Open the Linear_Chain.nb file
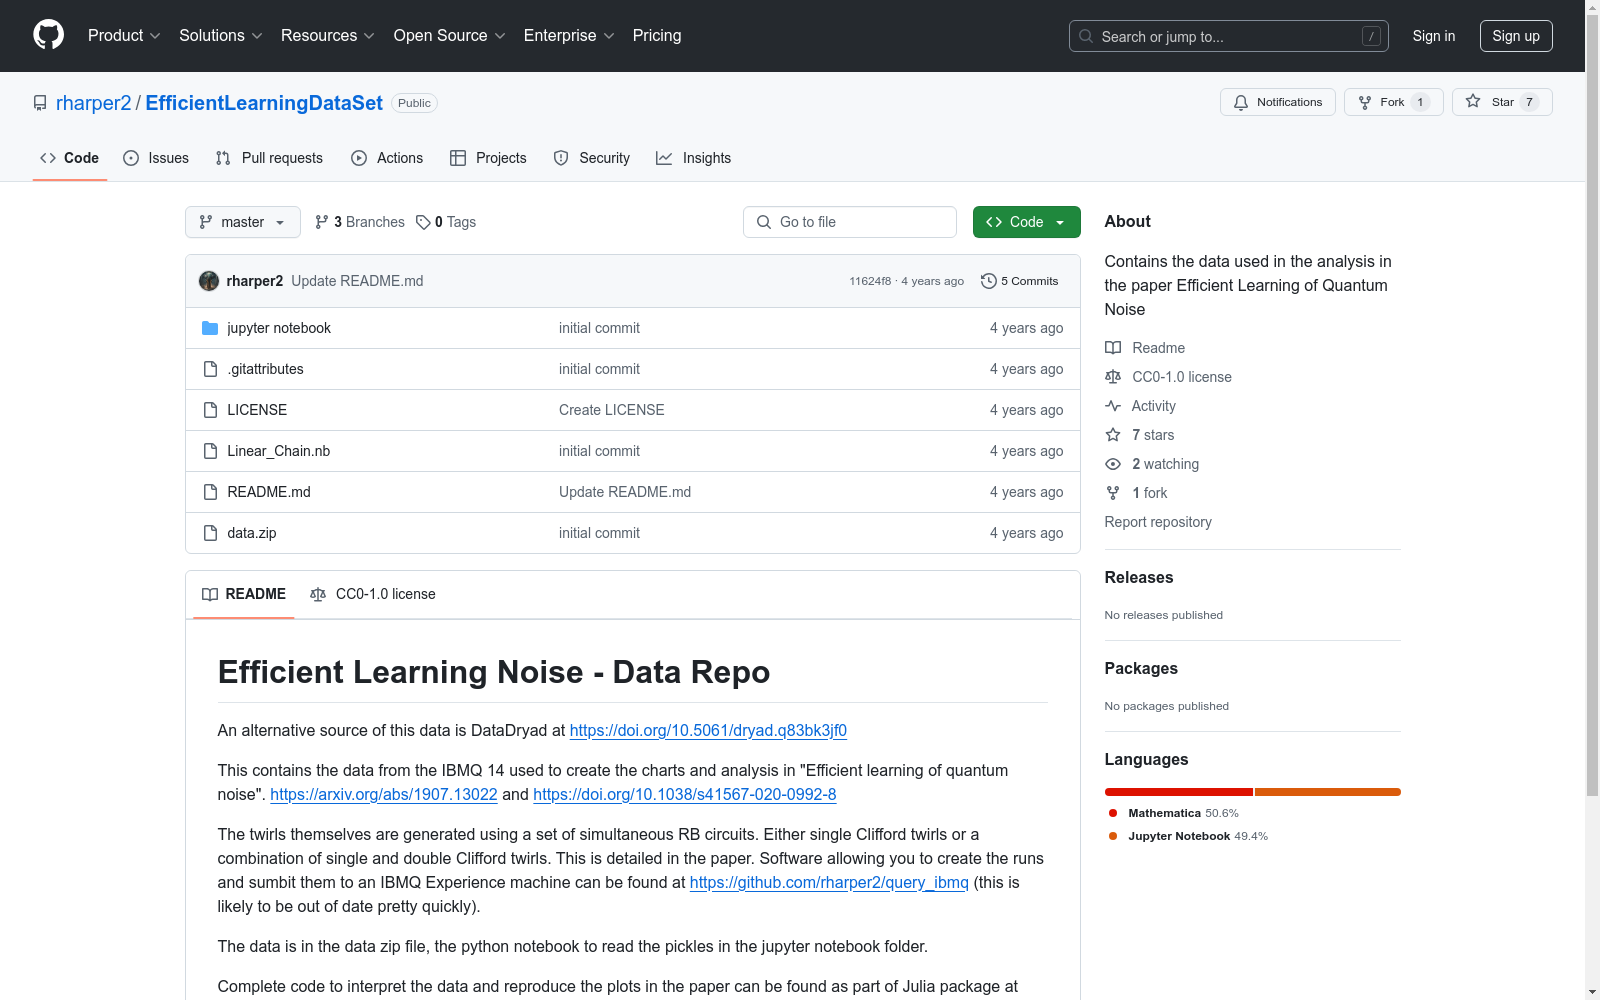The height and width of the screenshot is (1000, 1600). (x=279, y=451)
